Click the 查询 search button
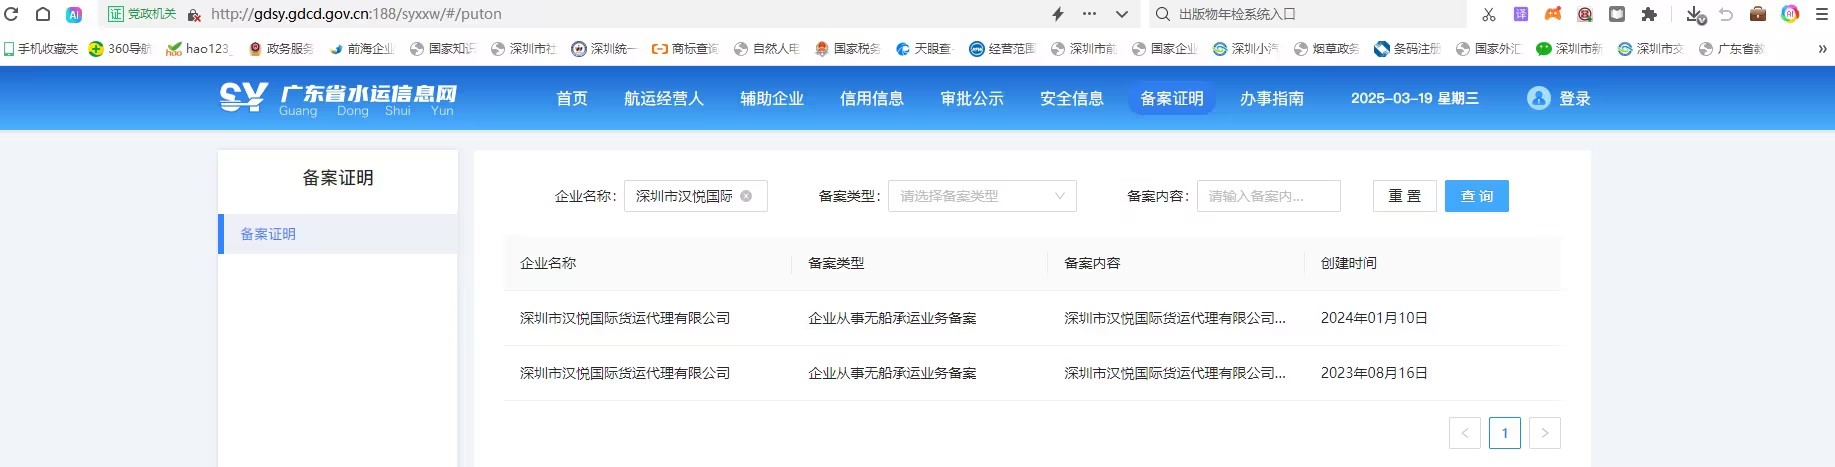1835x467 pixels. [1476, 196]
